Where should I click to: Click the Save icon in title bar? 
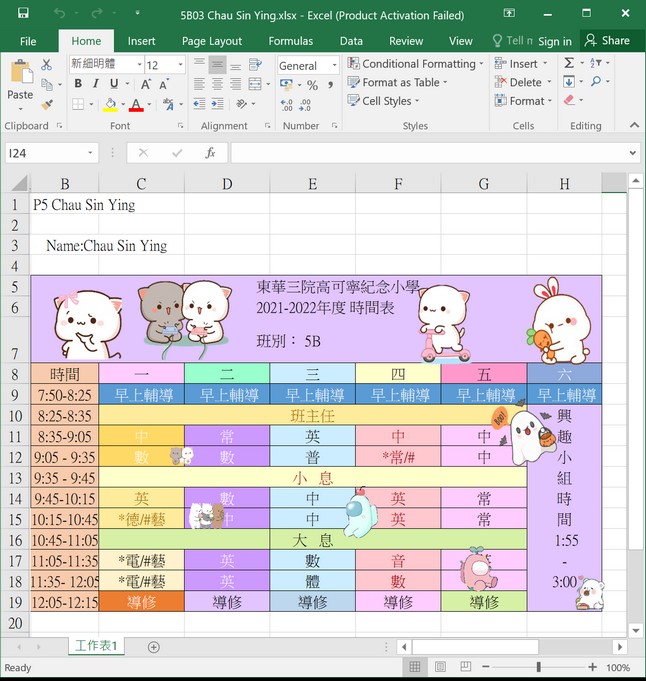click(x=23, y=13)
